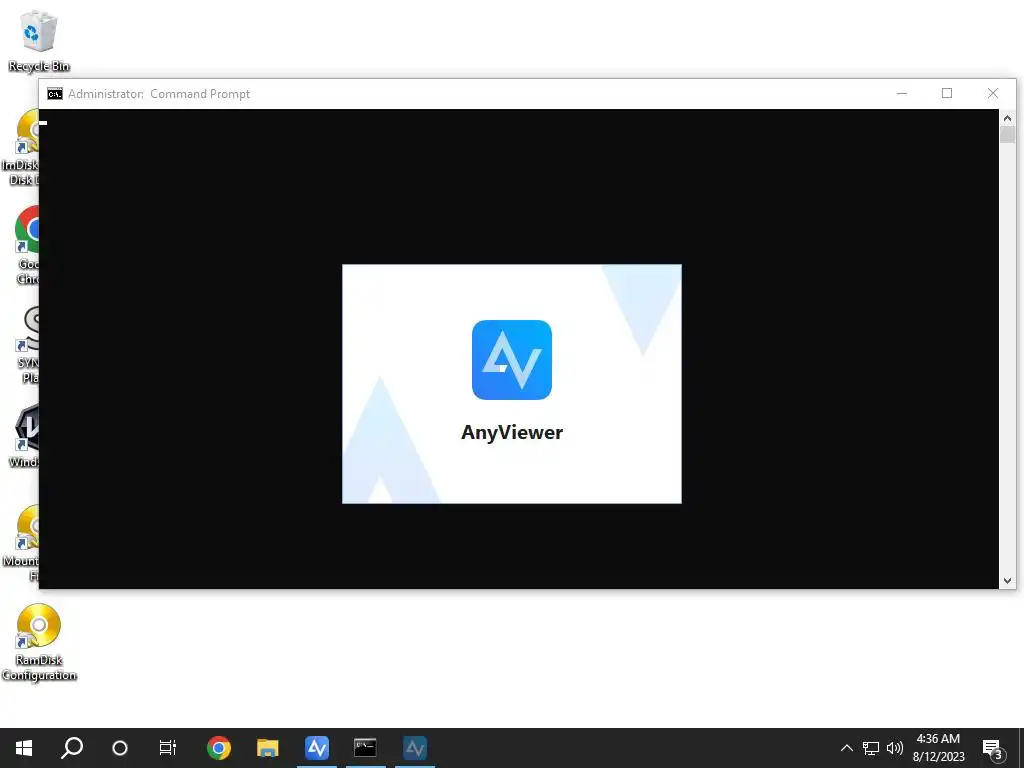1024x768 pixels.
Task: Click the Command Prompt scrollbar thumb
Action: pos(1007,135)
